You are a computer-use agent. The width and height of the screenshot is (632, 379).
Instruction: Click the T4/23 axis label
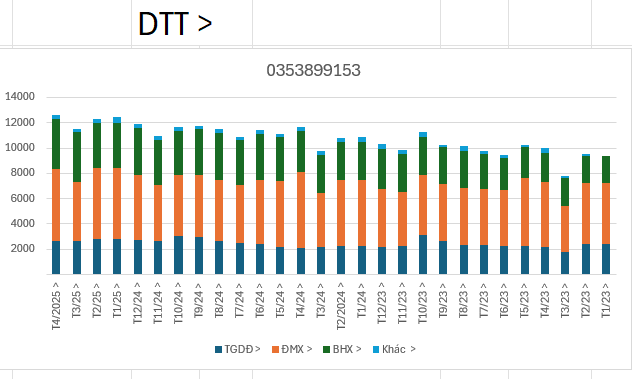tap(545, 300)
